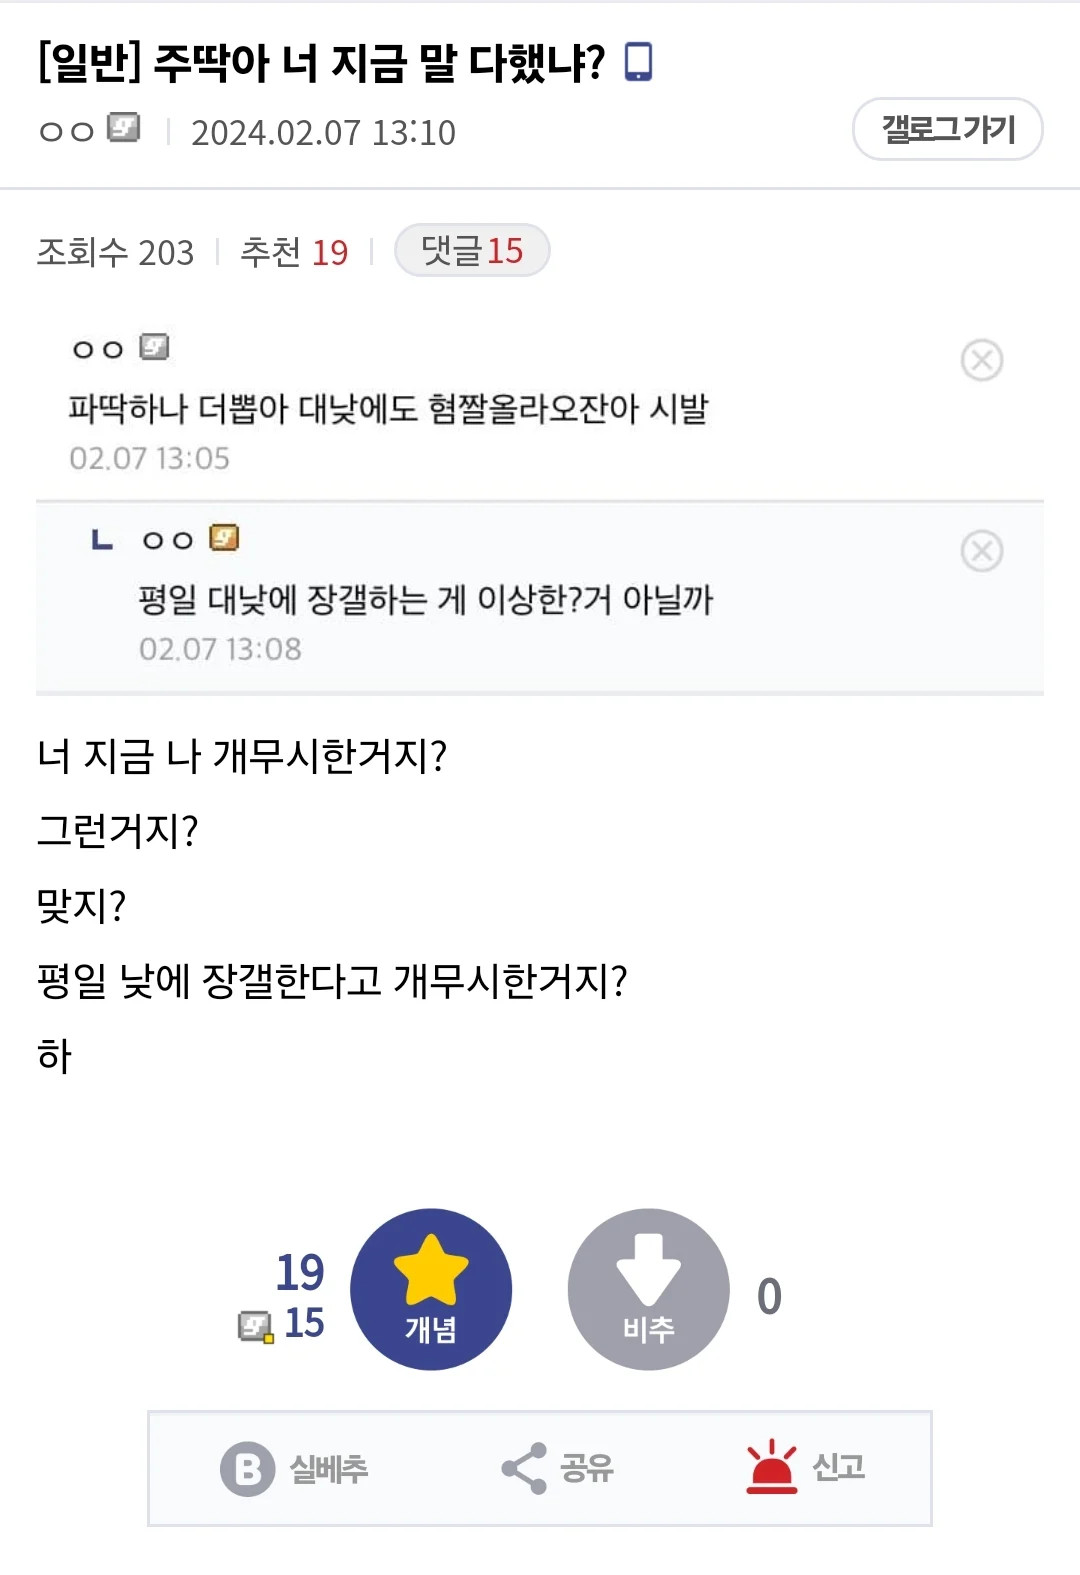
Task: Click the orange badge icon beside reply author
Action: [224, 538]
